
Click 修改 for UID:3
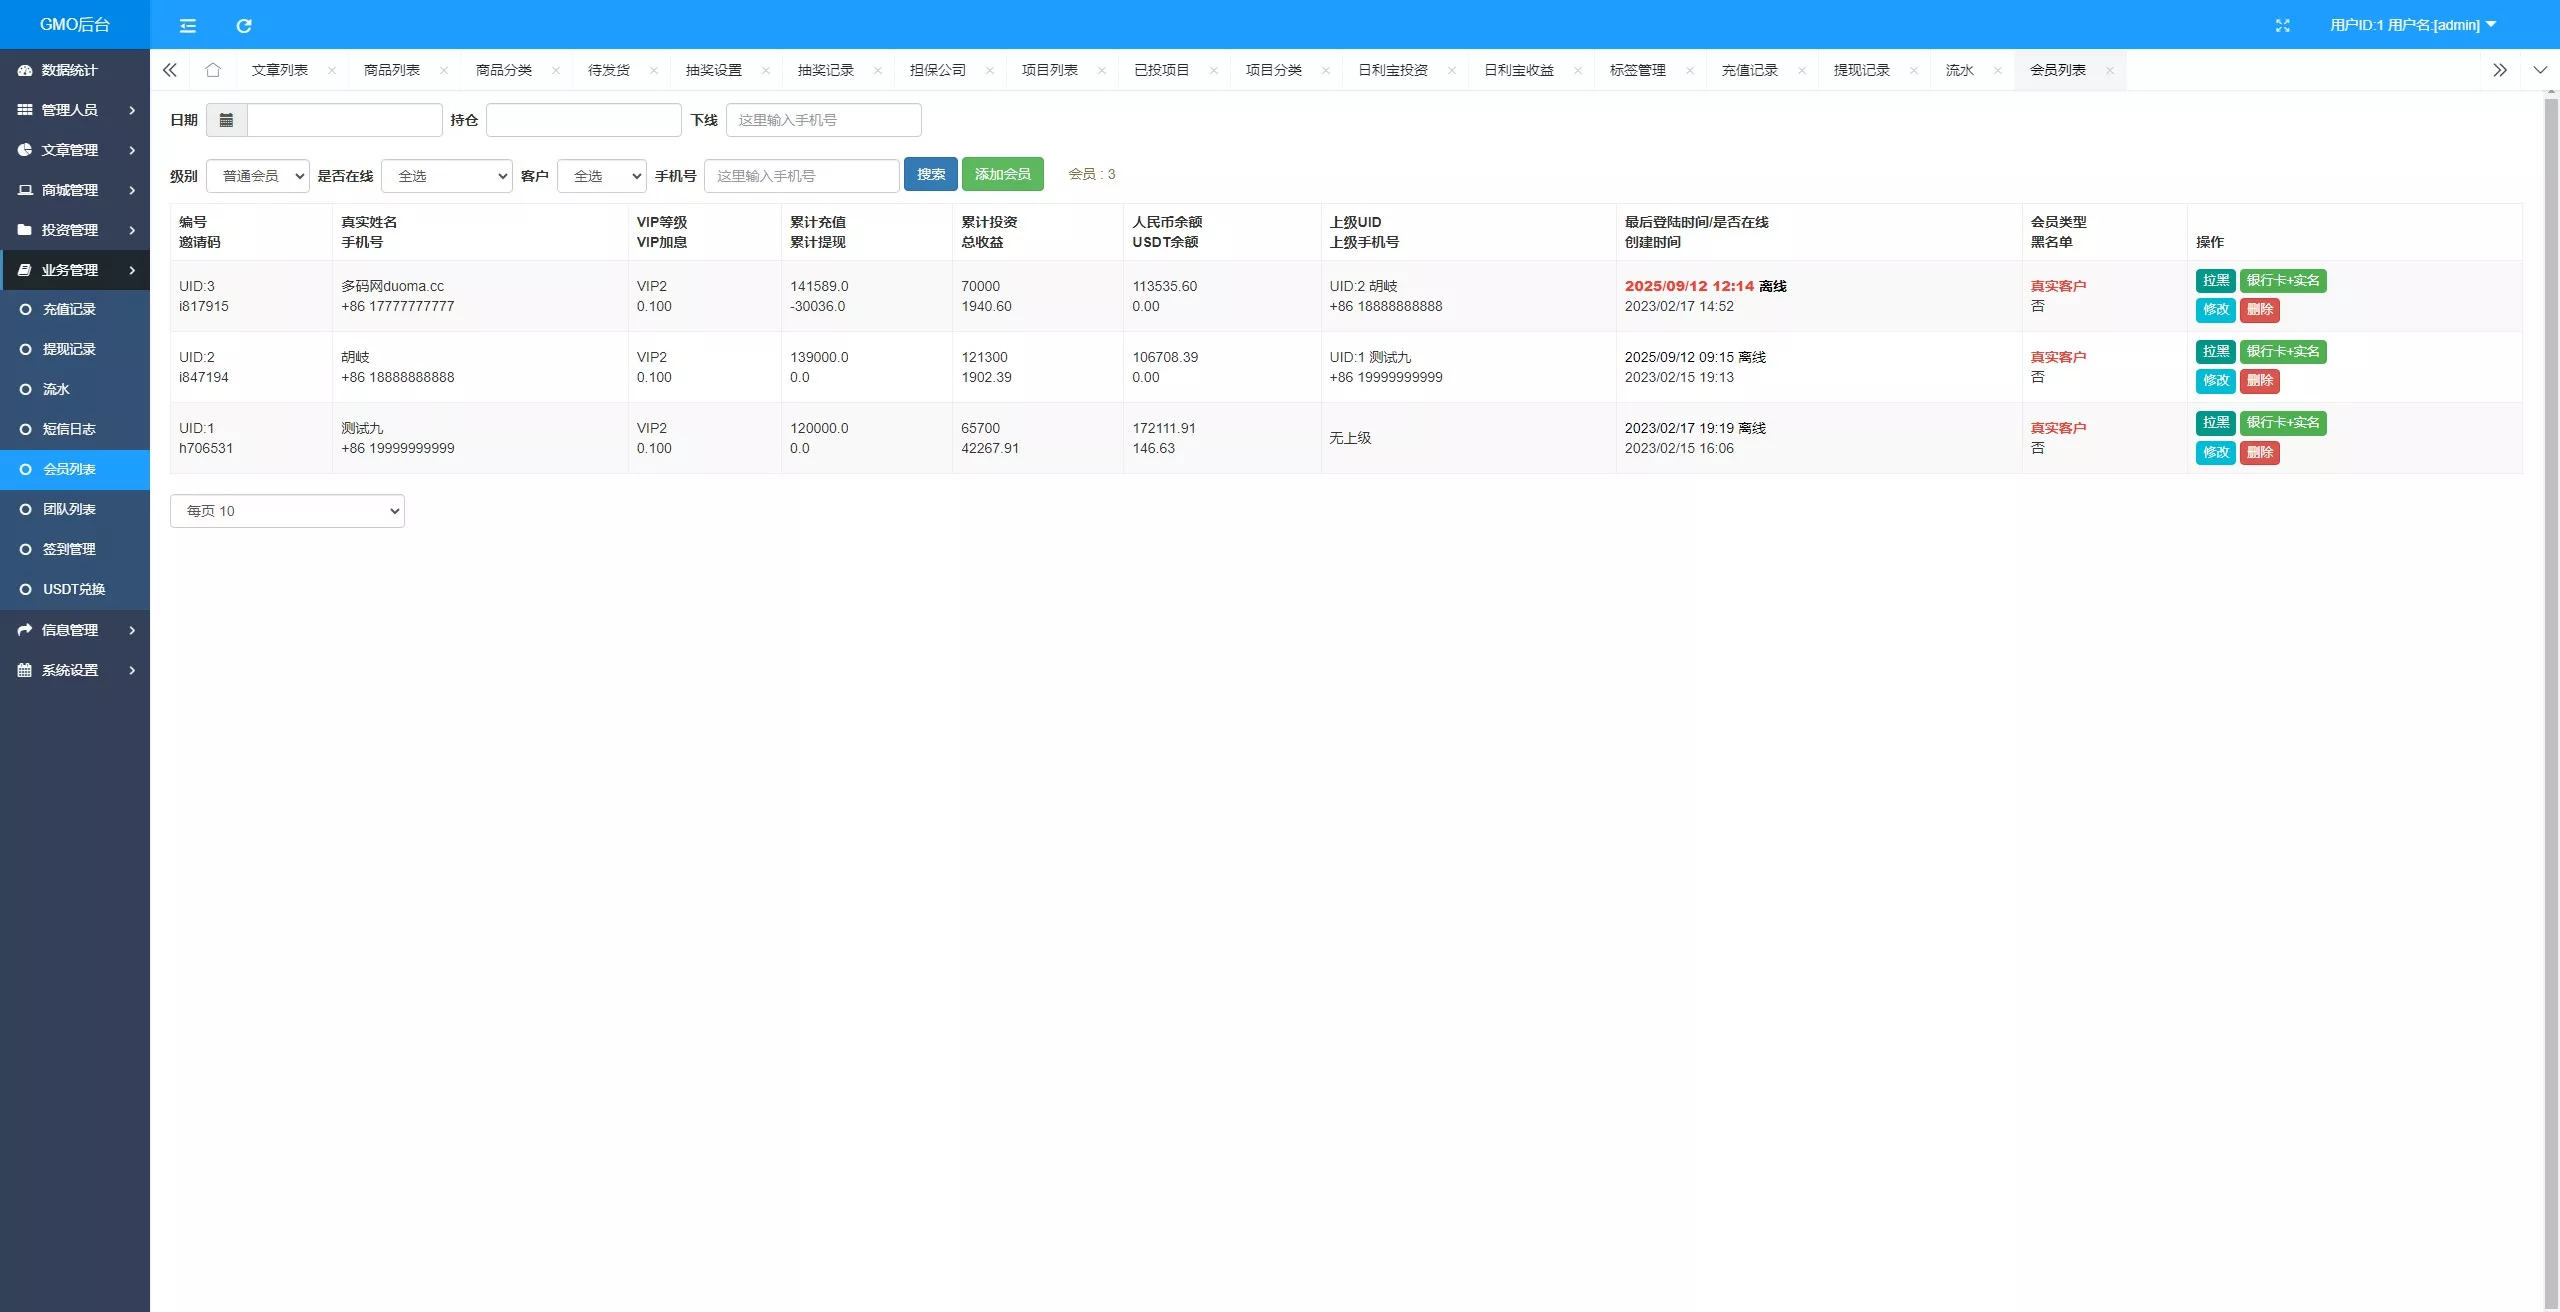click(2216, 310)
